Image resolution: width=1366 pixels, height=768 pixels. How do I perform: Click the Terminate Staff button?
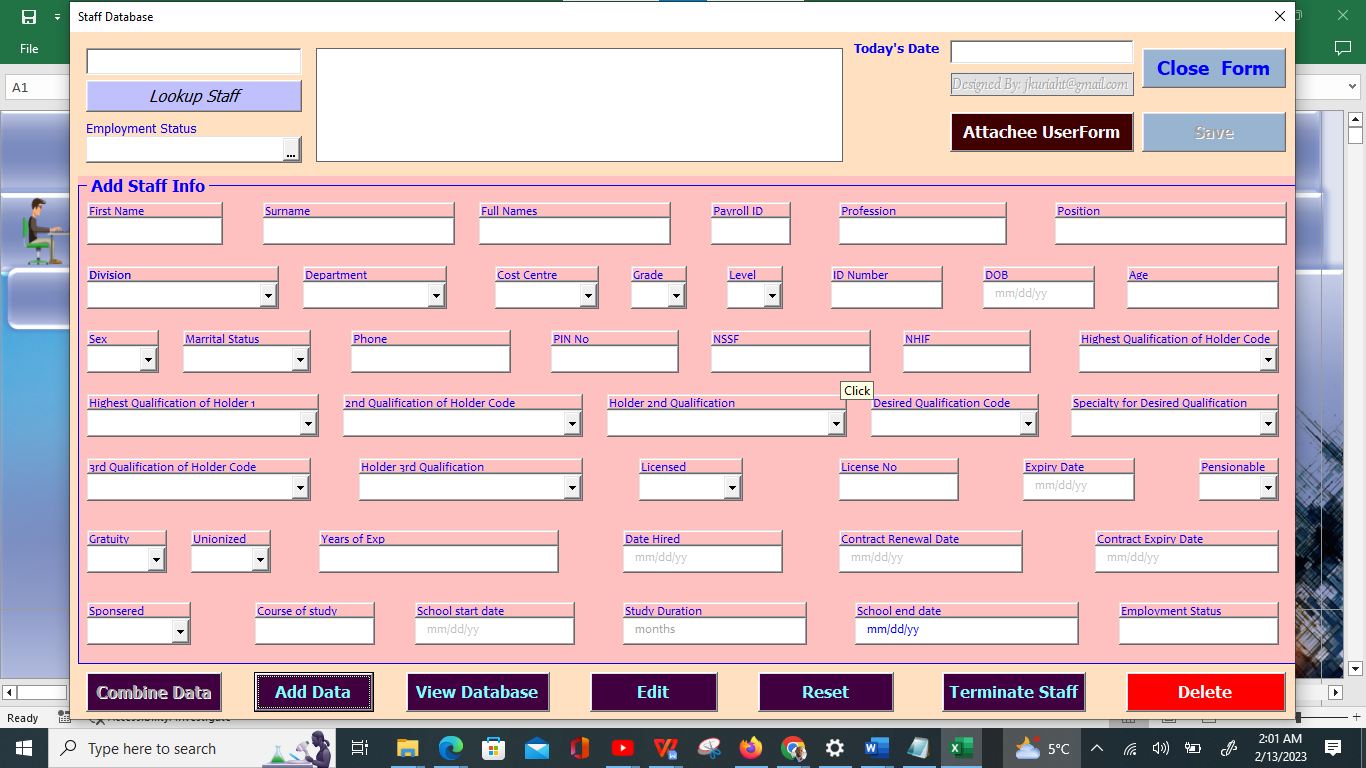pyautogui.click(x=1013, y=692)
